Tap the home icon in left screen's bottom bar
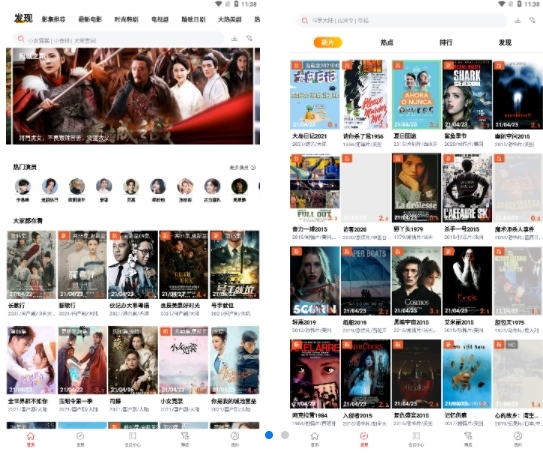Screen dimensions: 543x456 [x=31, y=436]
